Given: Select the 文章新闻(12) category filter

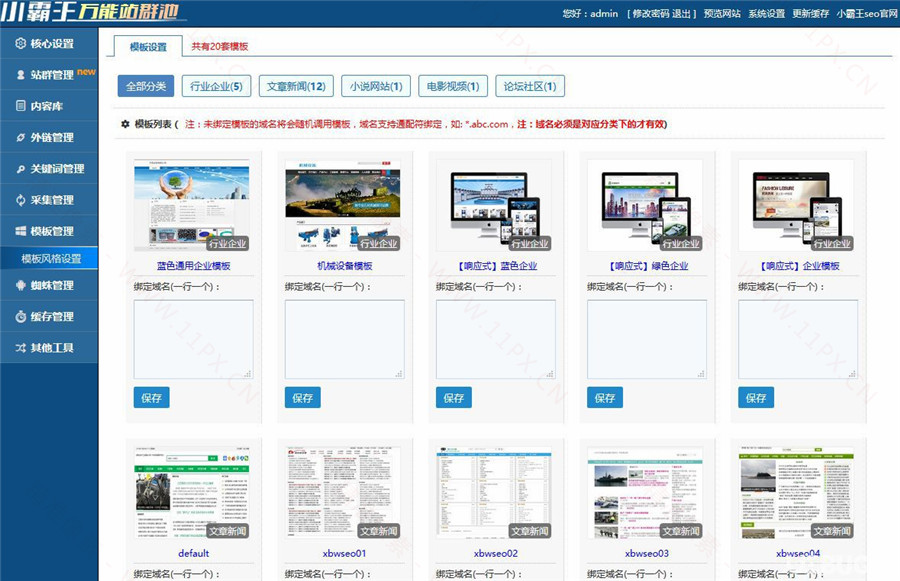Looking at the screenshot, I should pyautogui.click(x=296, y=87).
